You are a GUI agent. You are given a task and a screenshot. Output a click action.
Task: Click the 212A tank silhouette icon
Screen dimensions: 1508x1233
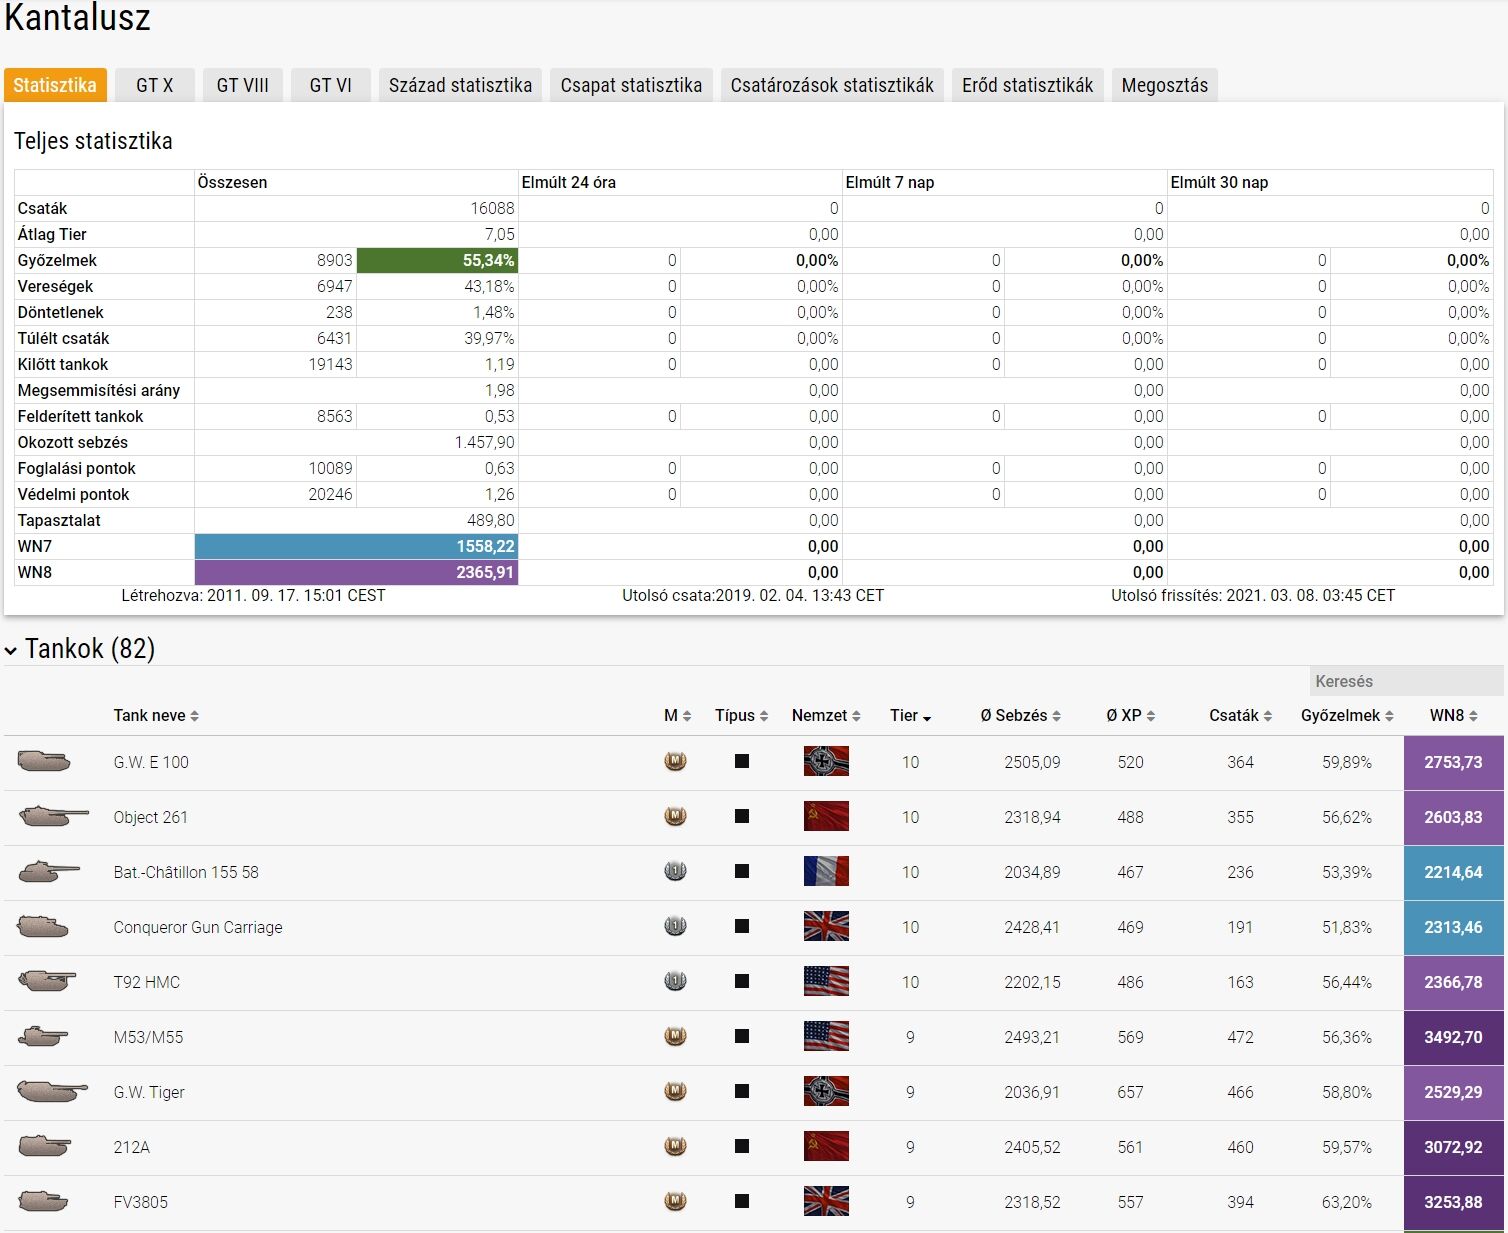pos(45,1147)
